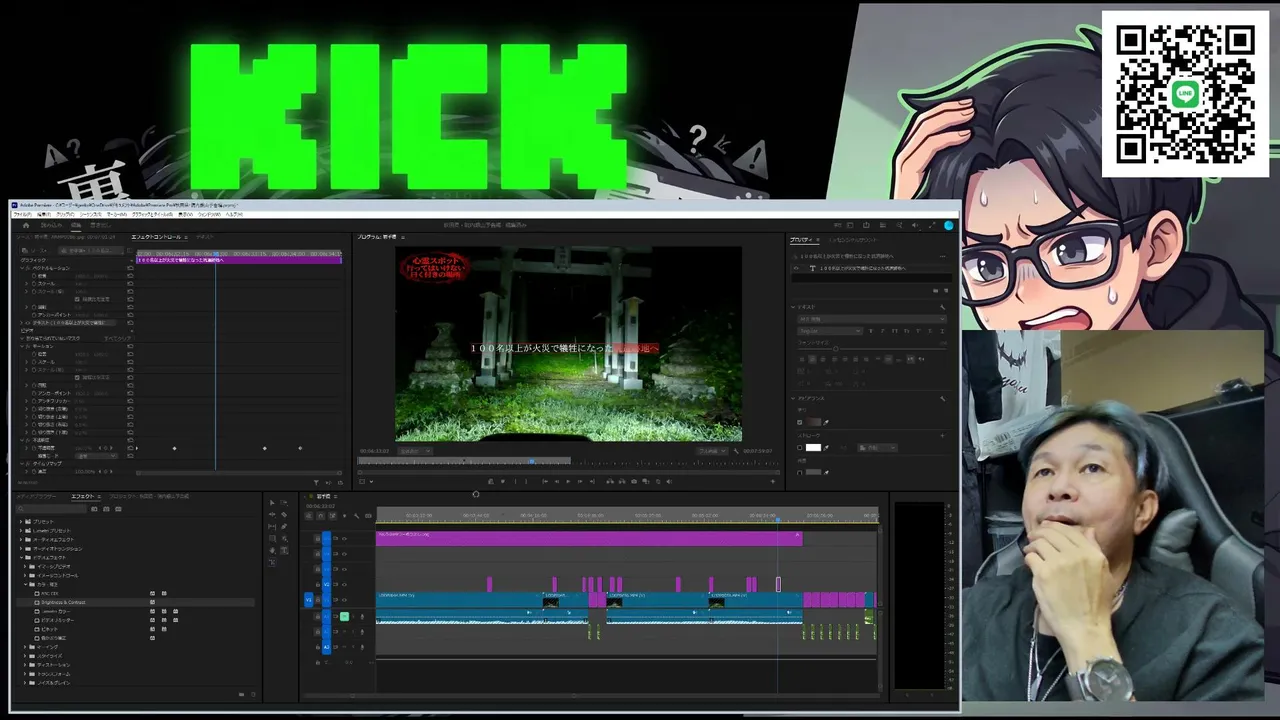This screenshot has height=720, width=1280.
Task: Play the Program monitor preview
Action: (568, 481)
